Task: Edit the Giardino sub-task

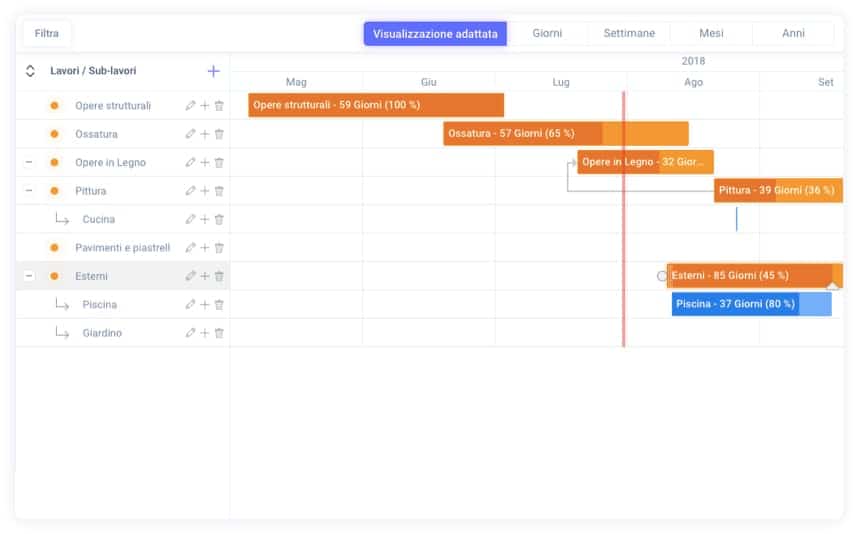Action: pyautogui.click(x=190, y=333)
